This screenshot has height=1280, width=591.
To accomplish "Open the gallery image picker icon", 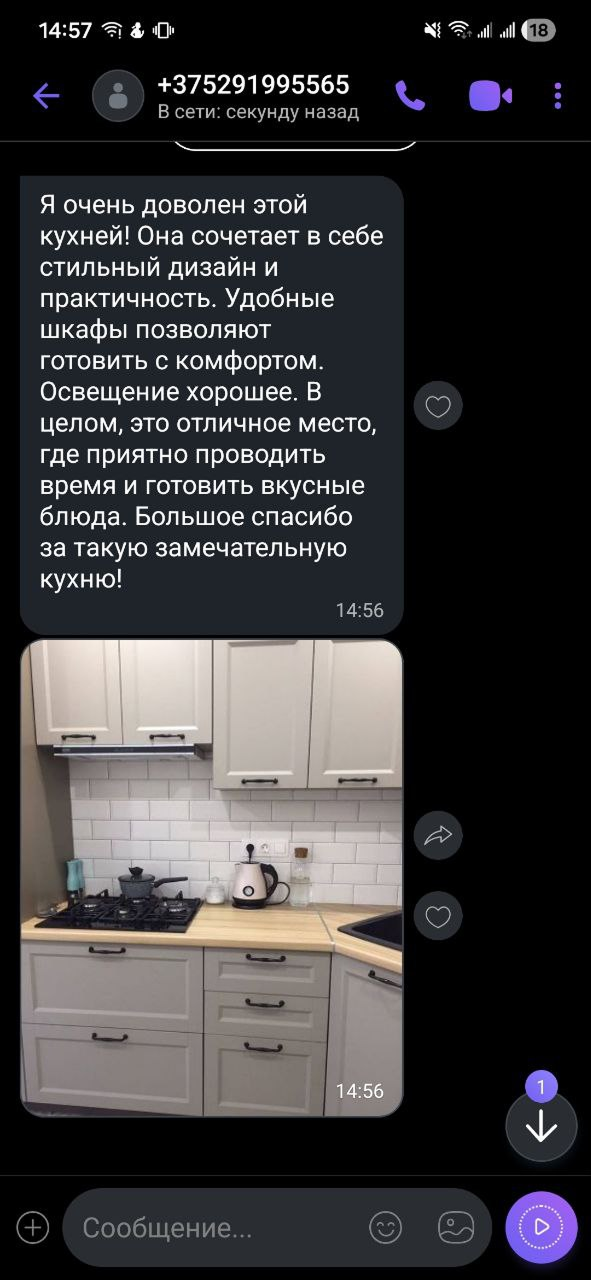I will click(455, 1227).
